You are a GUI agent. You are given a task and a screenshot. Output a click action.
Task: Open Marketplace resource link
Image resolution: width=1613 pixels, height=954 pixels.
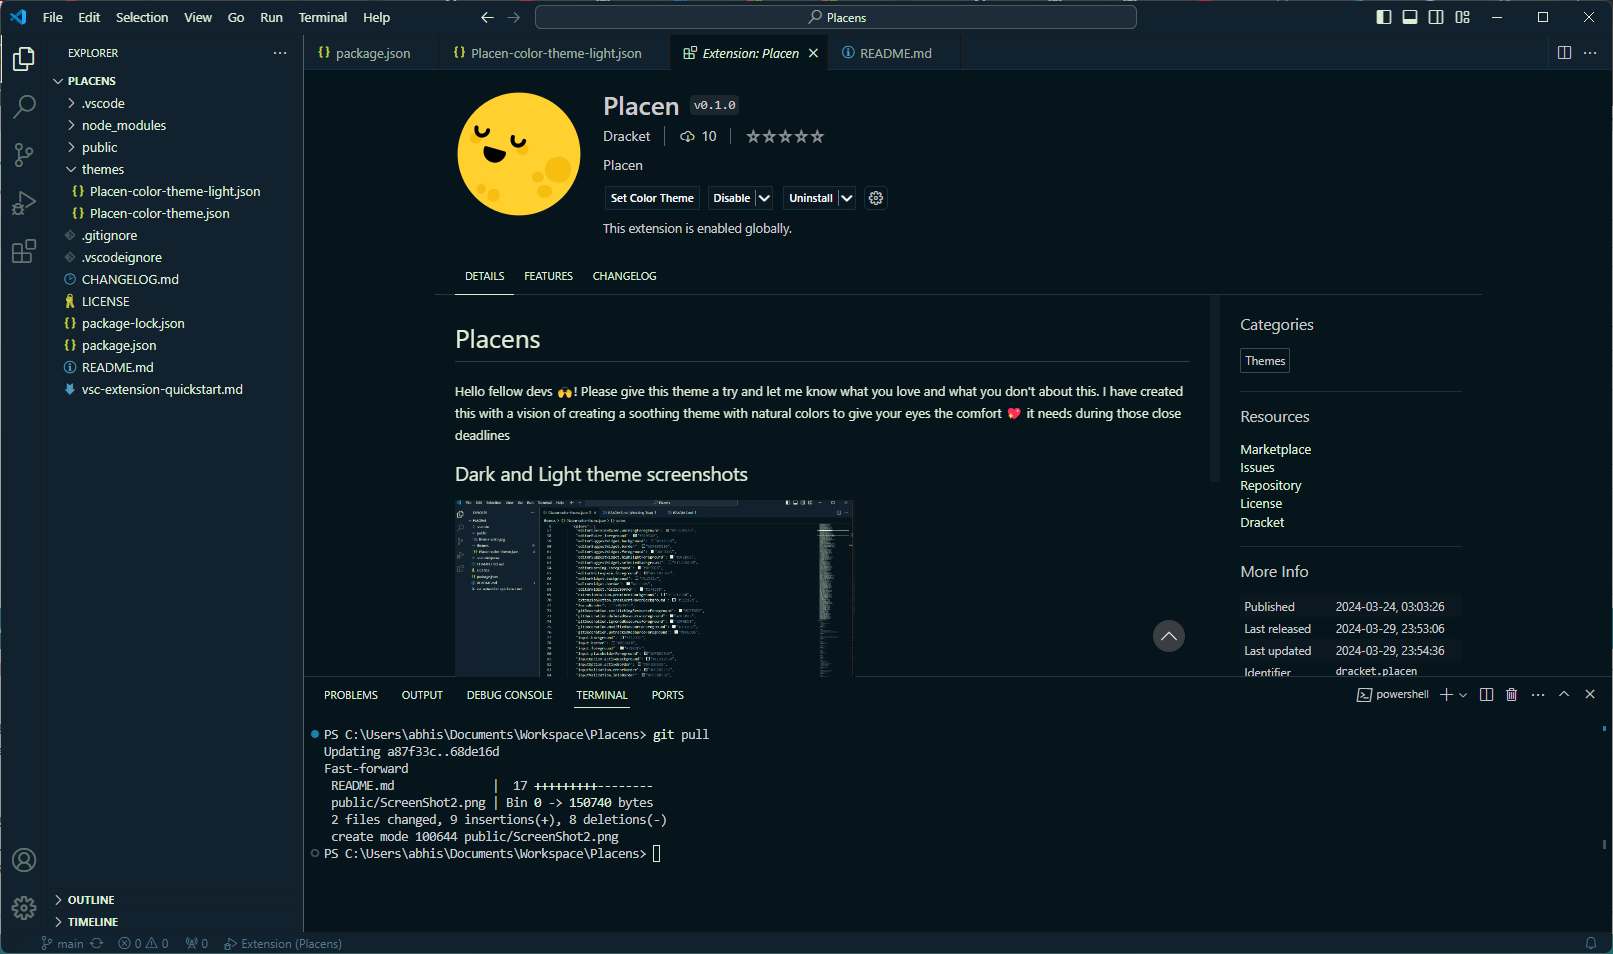1276,449
